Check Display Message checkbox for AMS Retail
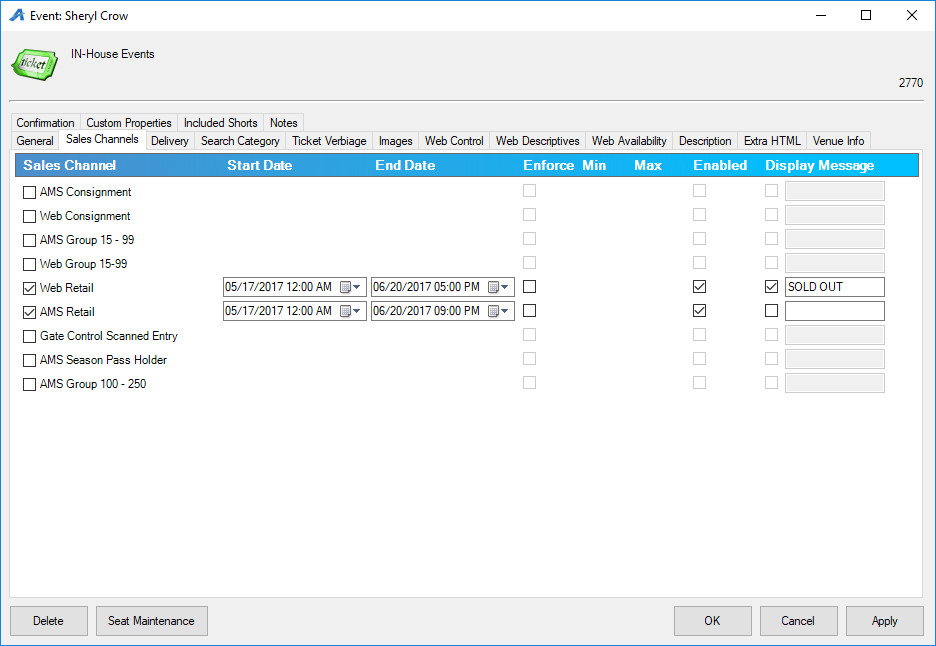This screenshot has height=646, width=936. tap(771, 310)
